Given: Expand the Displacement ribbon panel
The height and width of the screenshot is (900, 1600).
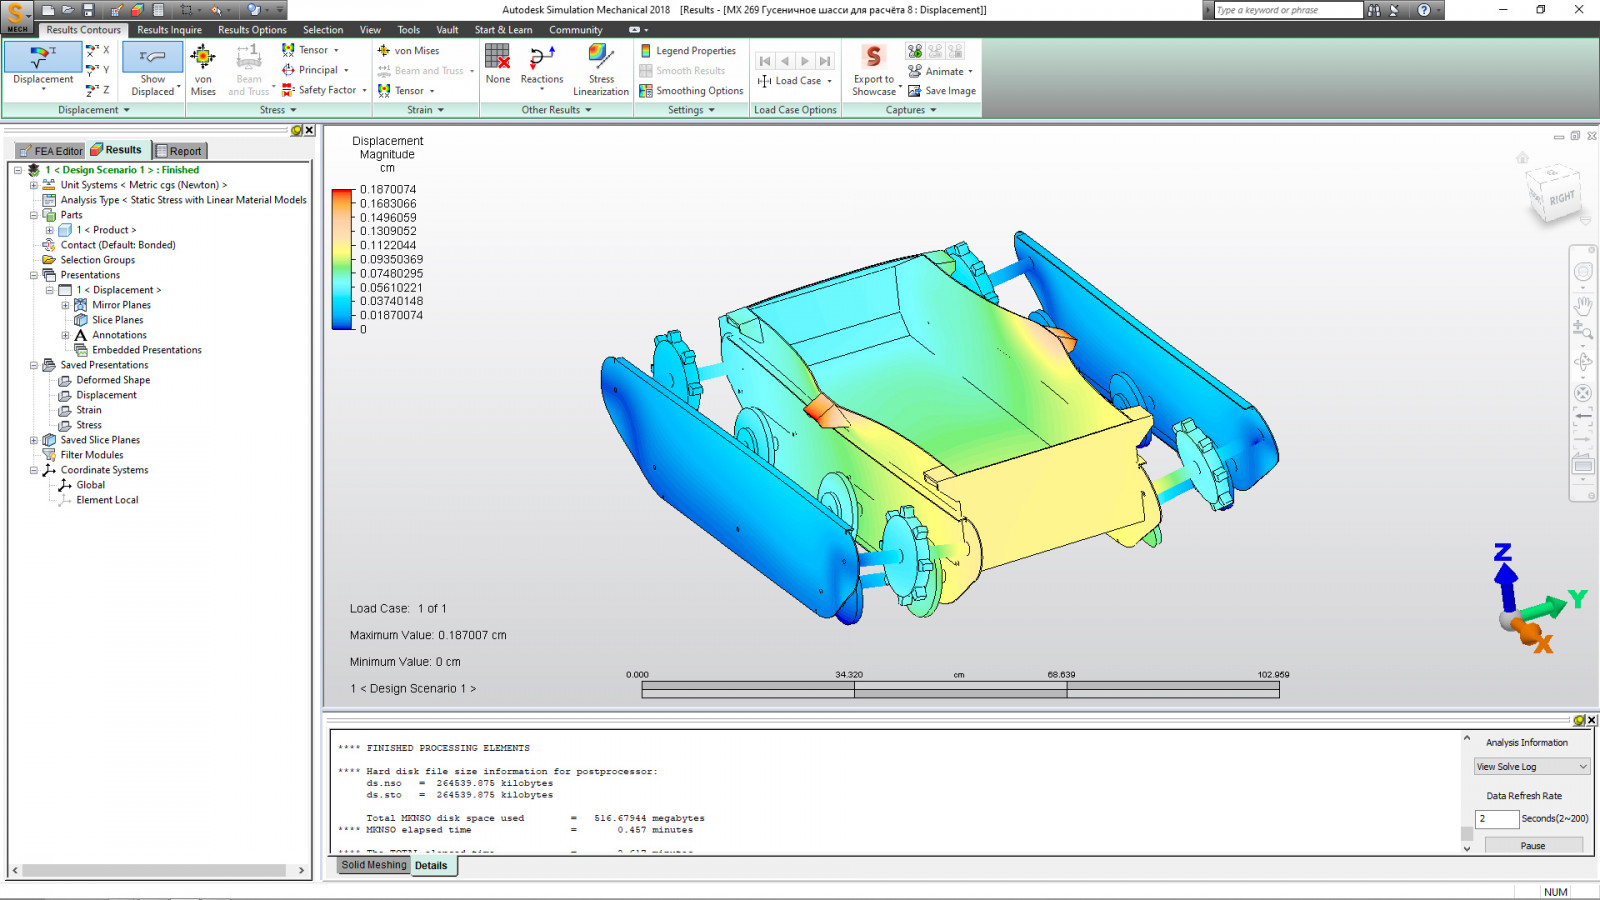Looking at the screenshot, I should [x=94, y=110].
